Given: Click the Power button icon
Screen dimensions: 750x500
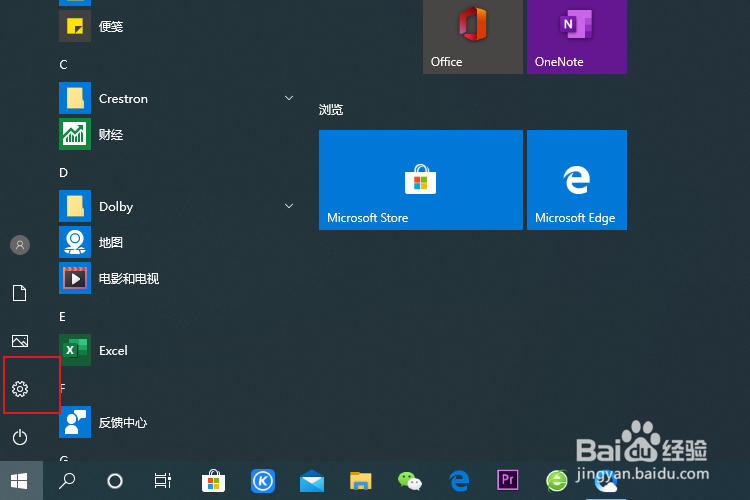Looking at the screenshot, I should point(20,437).
